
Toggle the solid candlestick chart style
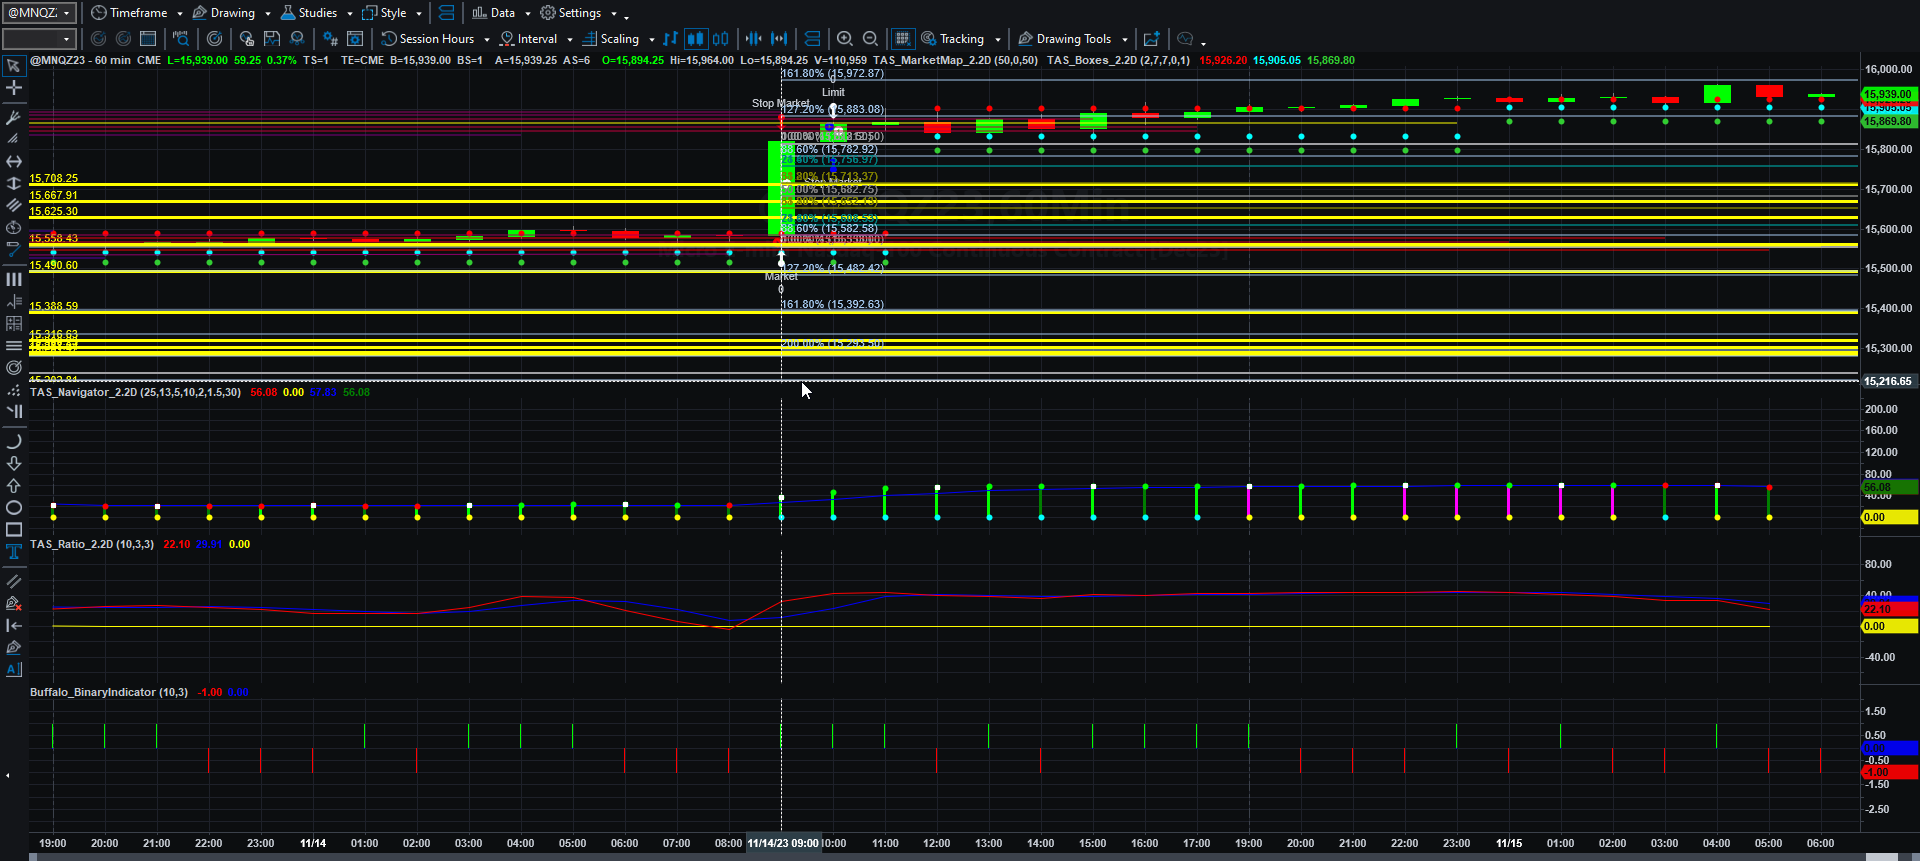(695, 39)
